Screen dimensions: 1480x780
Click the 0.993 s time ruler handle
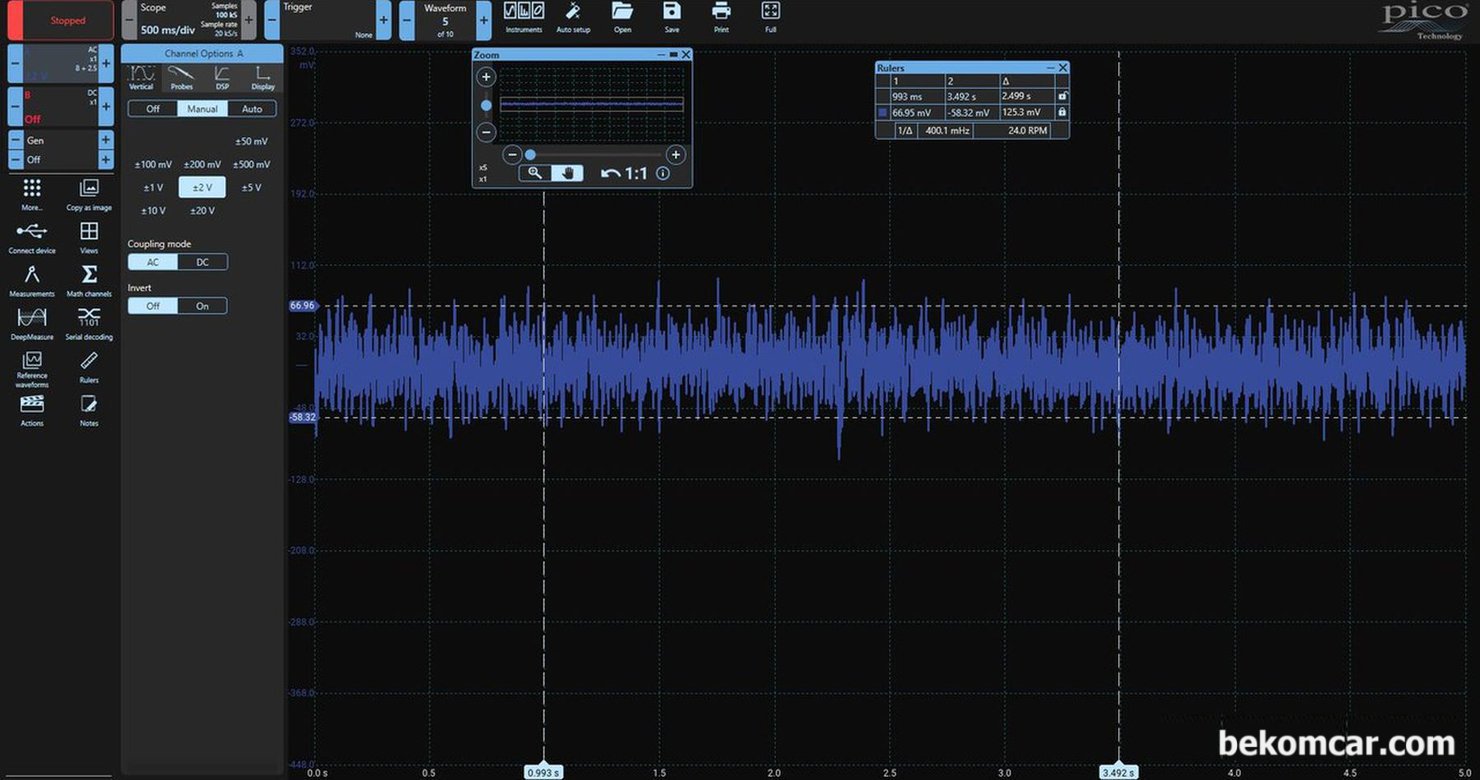[x=543, y=772]
